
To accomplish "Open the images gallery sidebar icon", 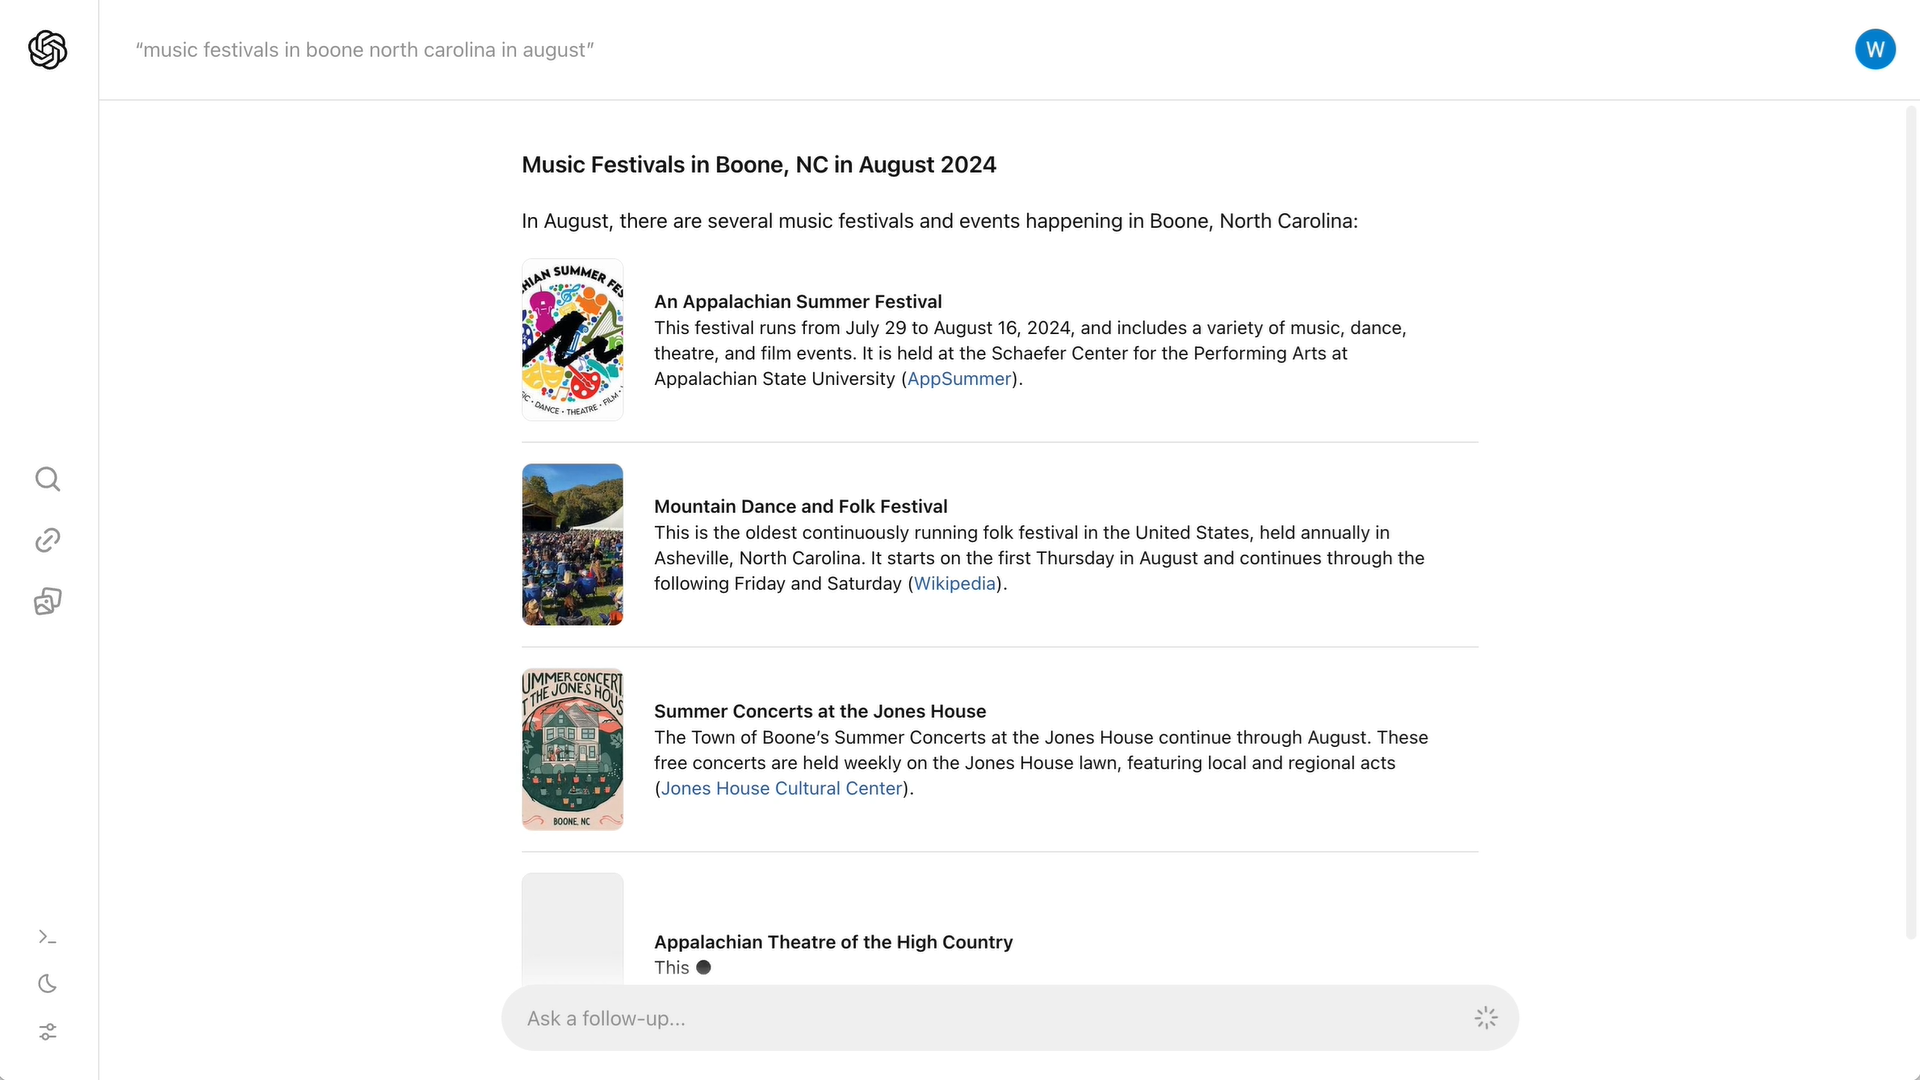I will (x=48, y=601).
